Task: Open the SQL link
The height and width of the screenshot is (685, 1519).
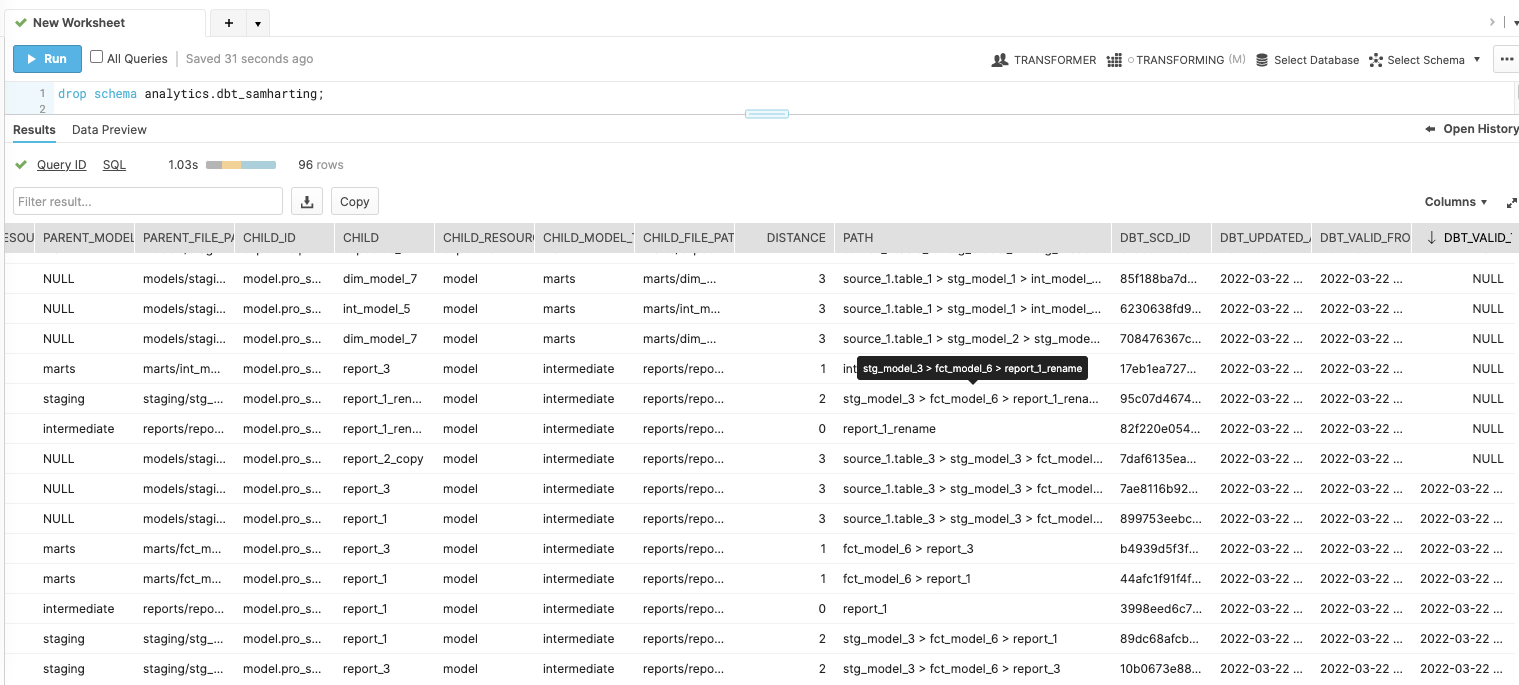Action: click(114, 164)
